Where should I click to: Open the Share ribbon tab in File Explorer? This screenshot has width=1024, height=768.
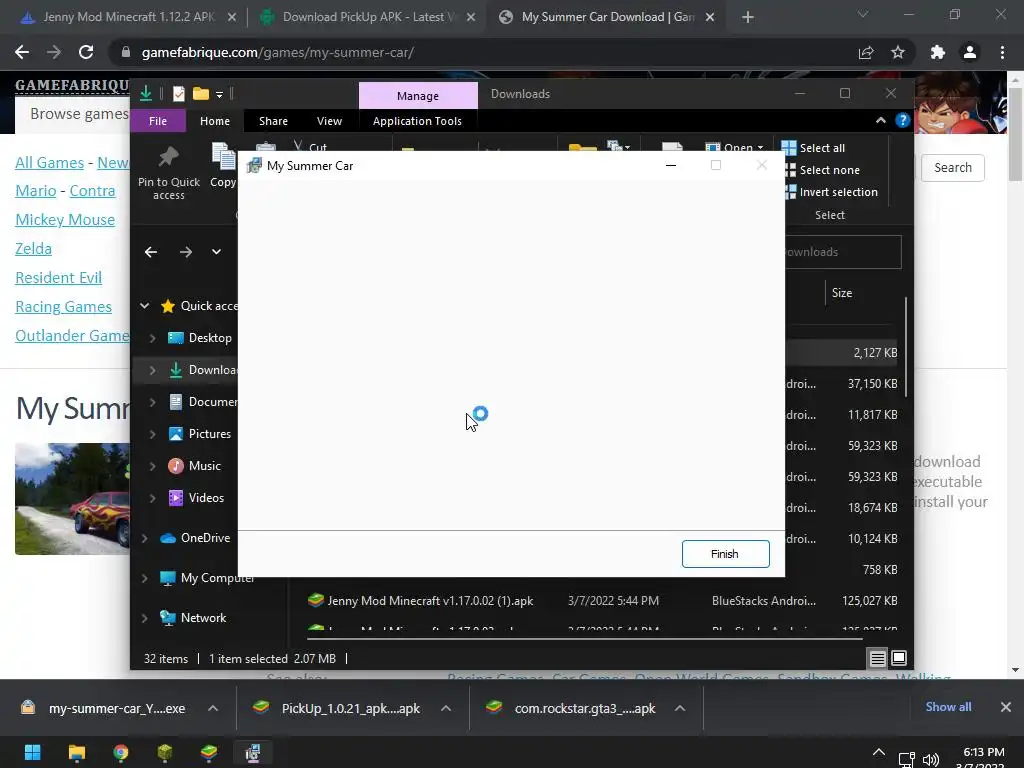click(x=273, y=121)
